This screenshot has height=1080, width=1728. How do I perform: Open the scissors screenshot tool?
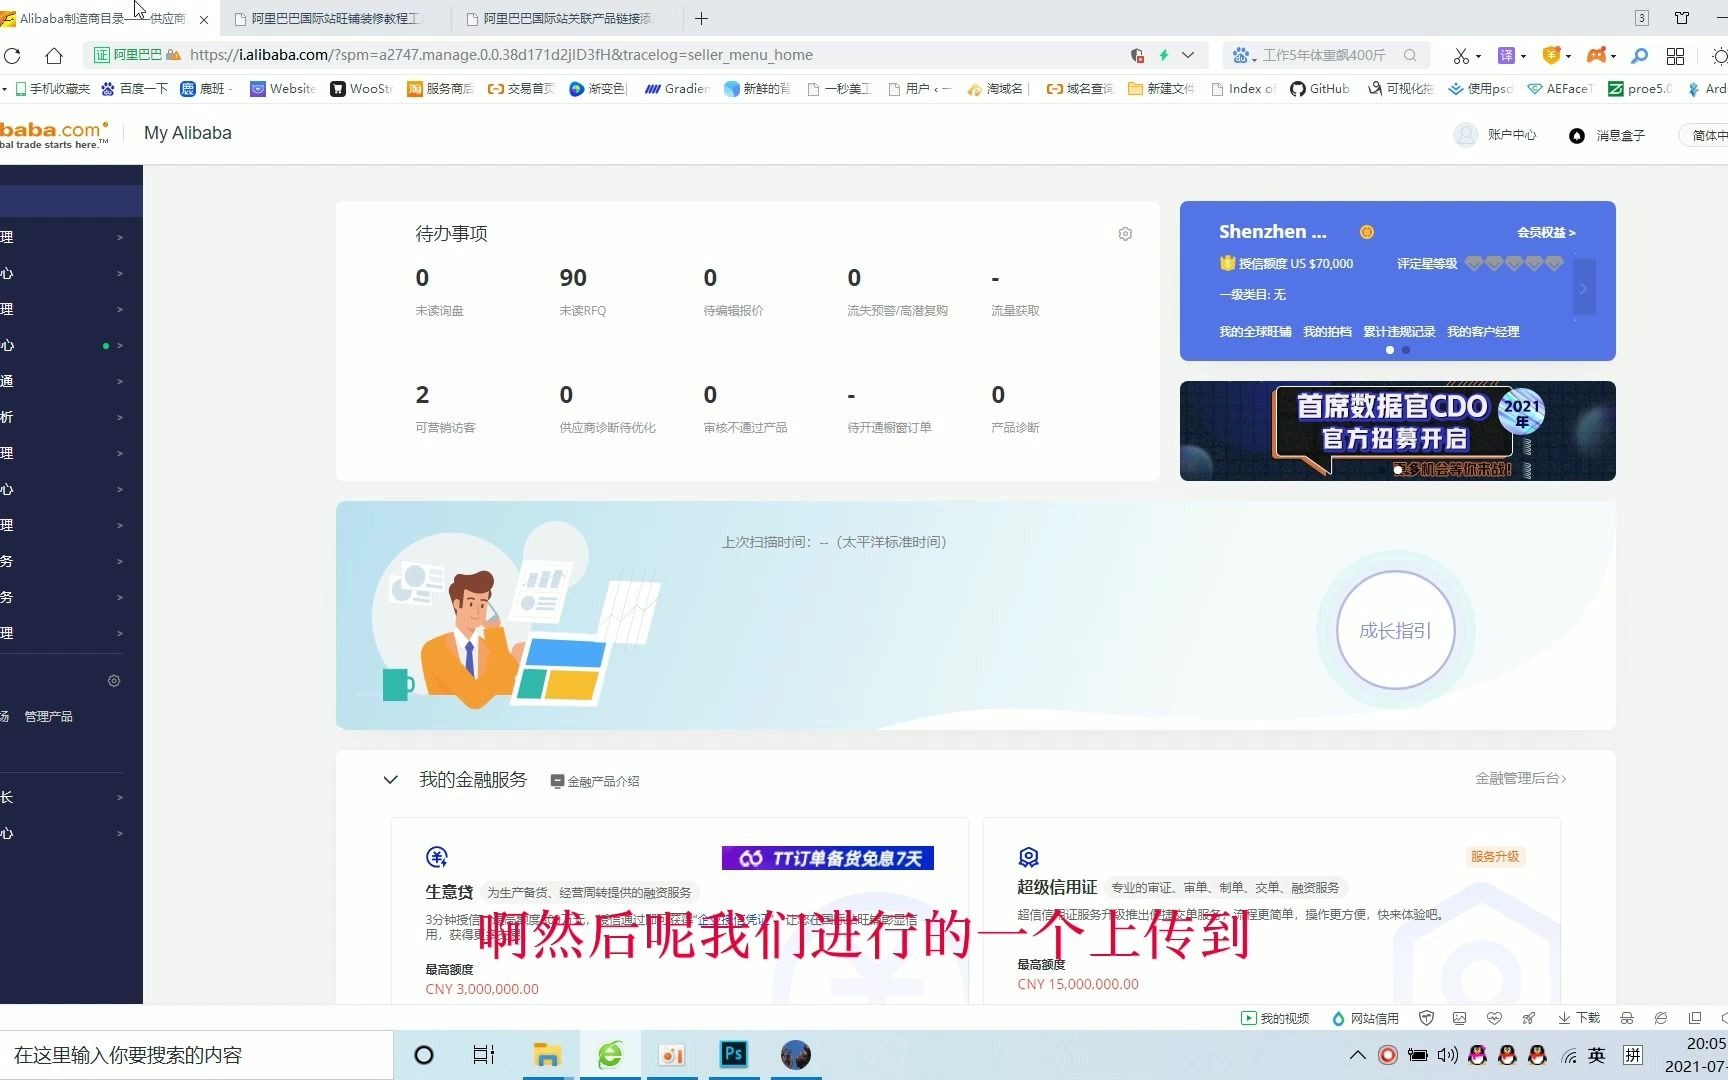tap(1462, 55)
